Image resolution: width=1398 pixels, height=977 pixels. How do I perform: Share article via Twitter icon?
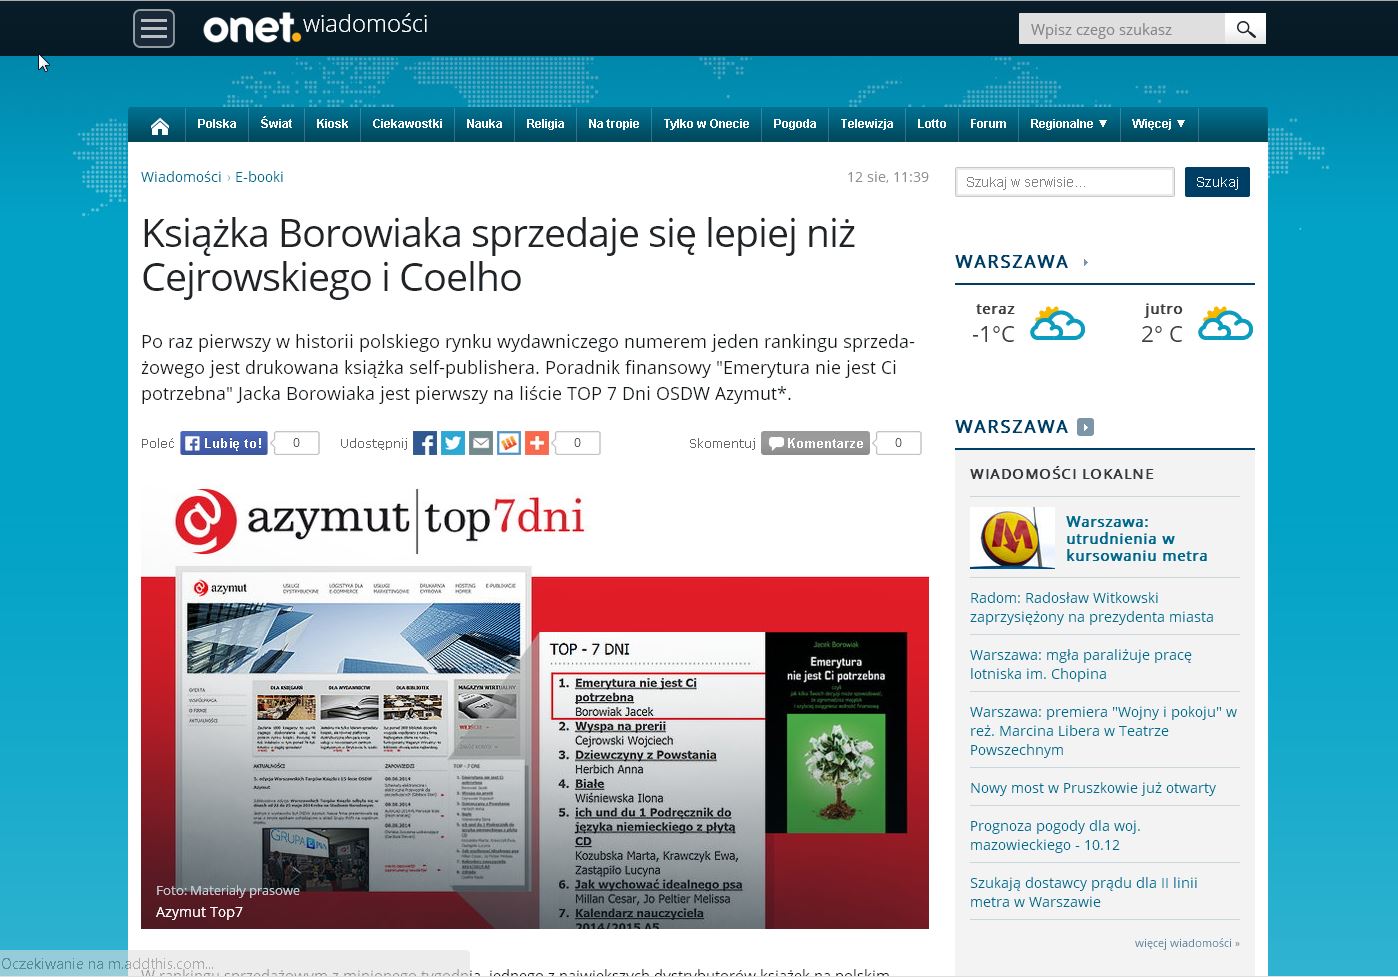453,443
